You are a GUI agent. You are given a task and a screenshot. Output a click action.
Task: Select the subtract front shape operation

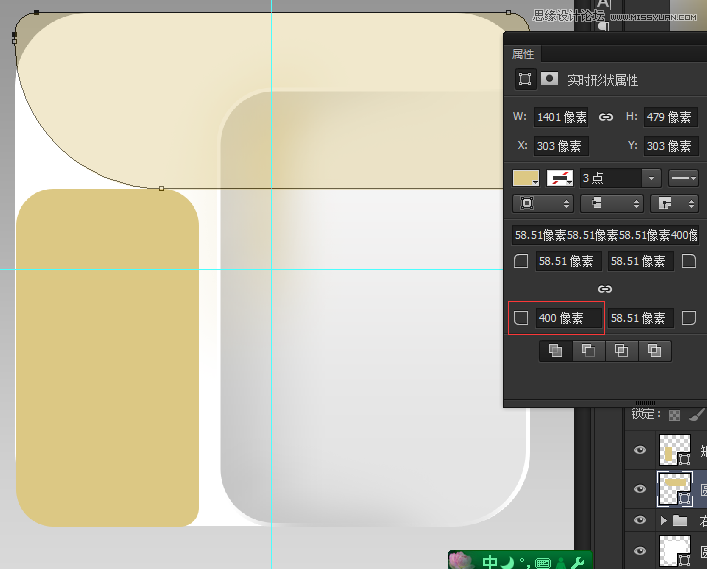pos(588,350)
